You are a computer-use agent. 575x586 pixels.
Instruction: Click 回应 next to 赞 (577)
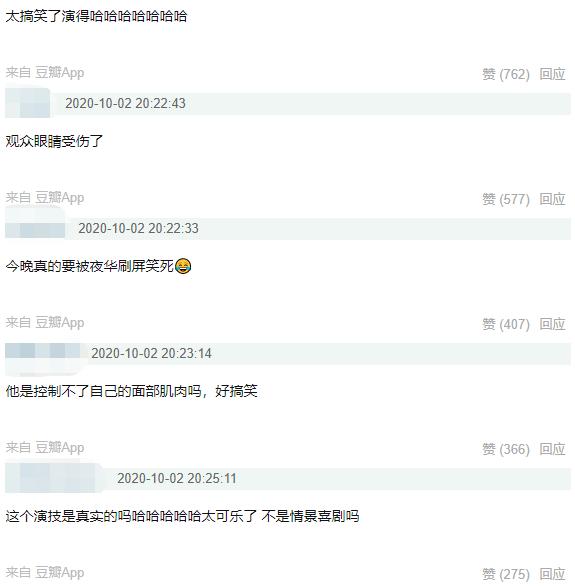coord(552,199)
